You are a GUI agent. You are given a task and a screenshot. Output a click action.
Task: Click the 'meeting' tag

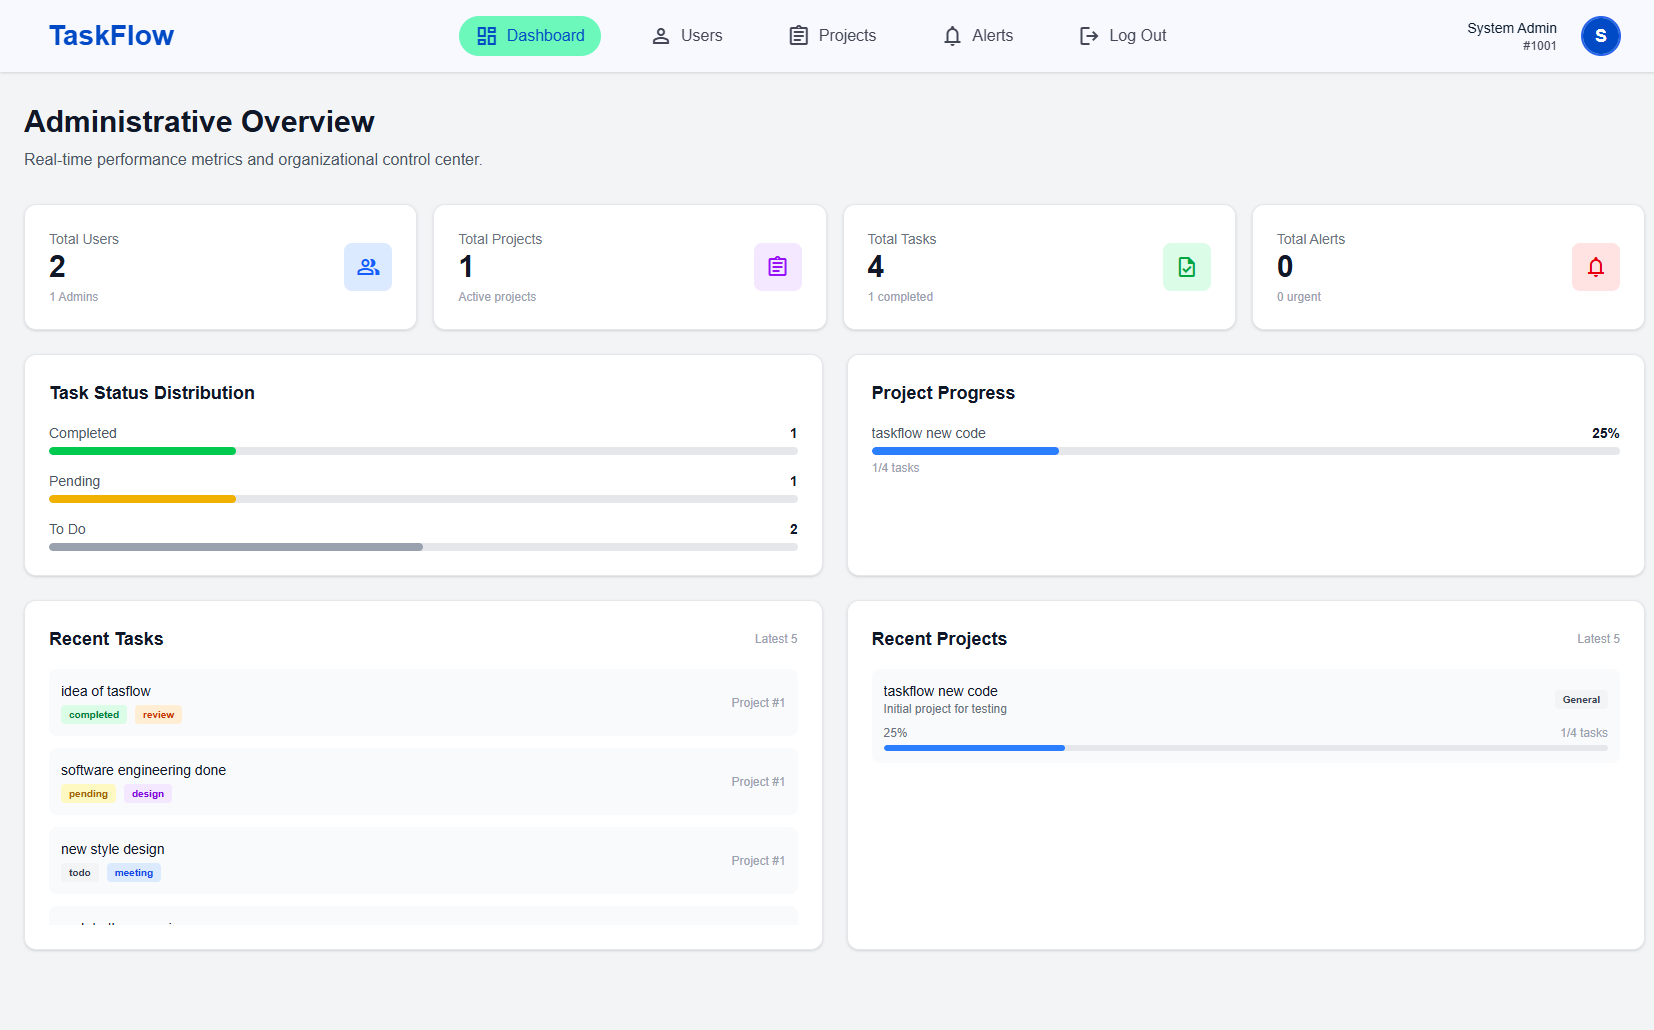point(134,873)
